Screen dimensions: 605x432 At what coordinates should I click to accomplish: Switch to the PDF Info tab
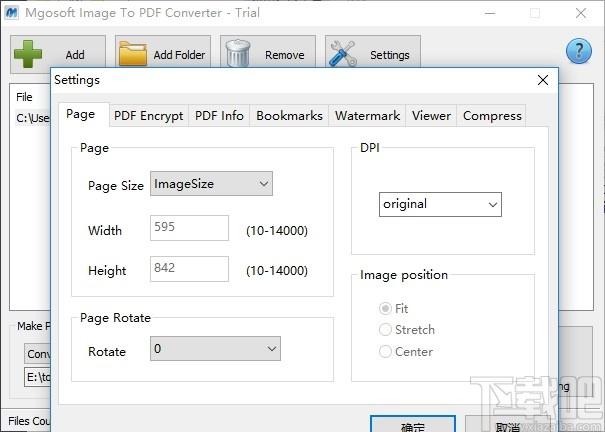pyautogui.click(x=219, y=116)
